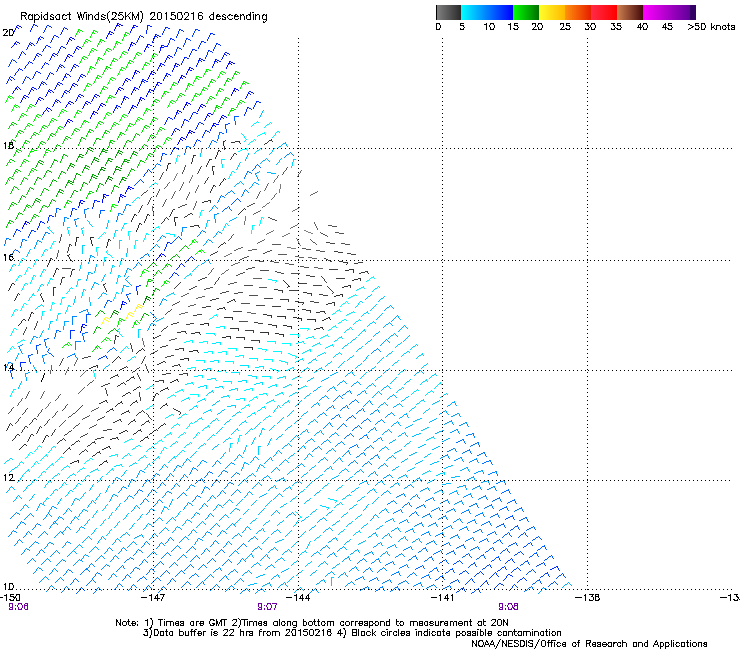Click the latitude label 12
This screenshot has width=740, height=650.
click(8, 477)
